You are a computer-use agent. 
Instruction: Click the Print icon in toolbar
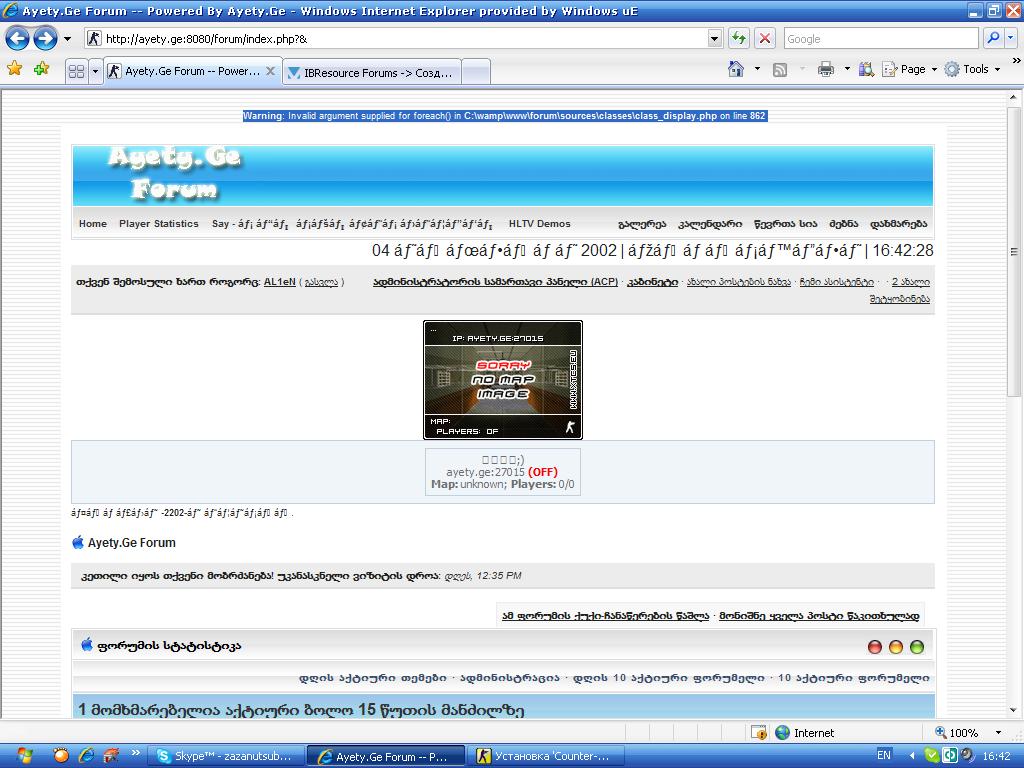[x=826, y=69]
